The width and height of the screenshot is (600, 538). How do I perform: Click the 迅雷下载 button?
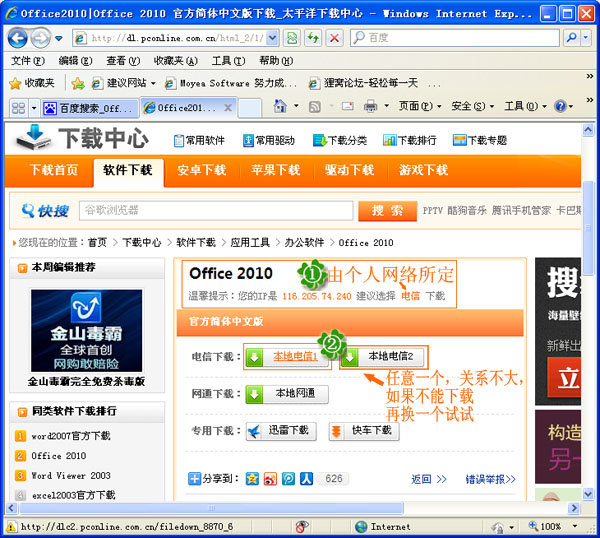(281, 431)
